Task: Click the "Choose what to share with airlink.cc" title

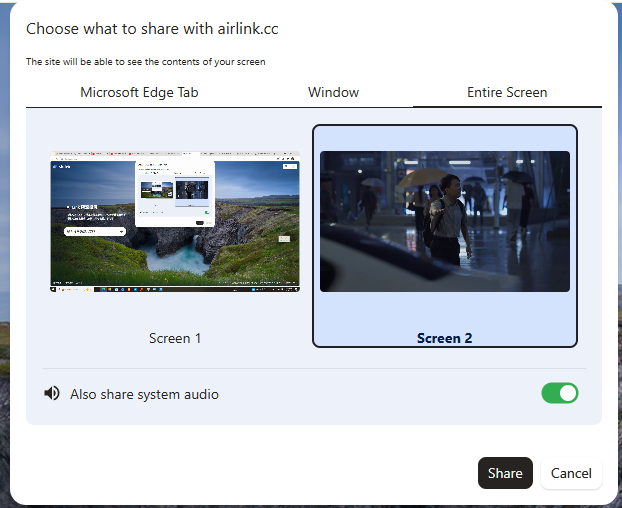Action: tap(152, 29)
